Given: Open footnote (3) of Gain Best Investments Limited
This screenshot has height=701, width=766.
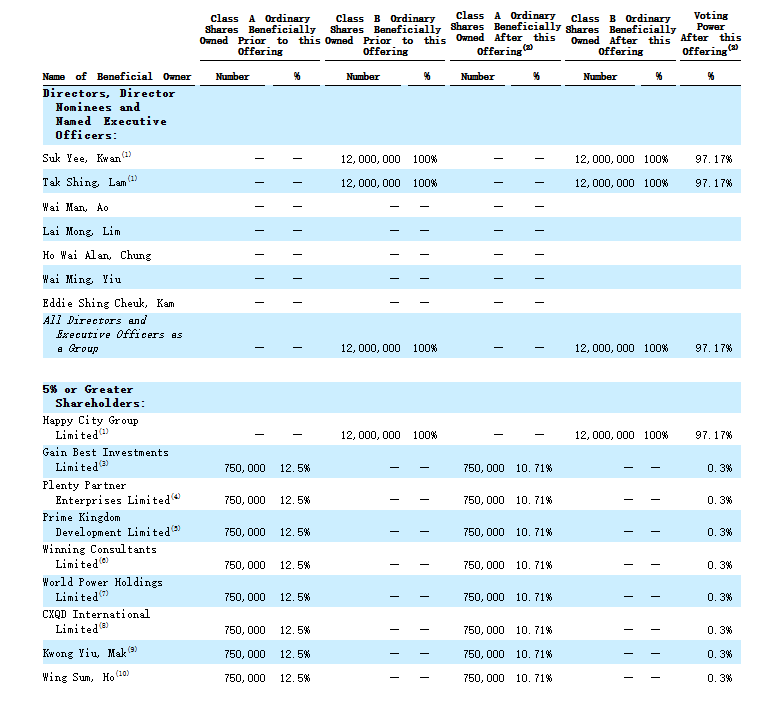Looking at the screenshot, I should point(104,464).
